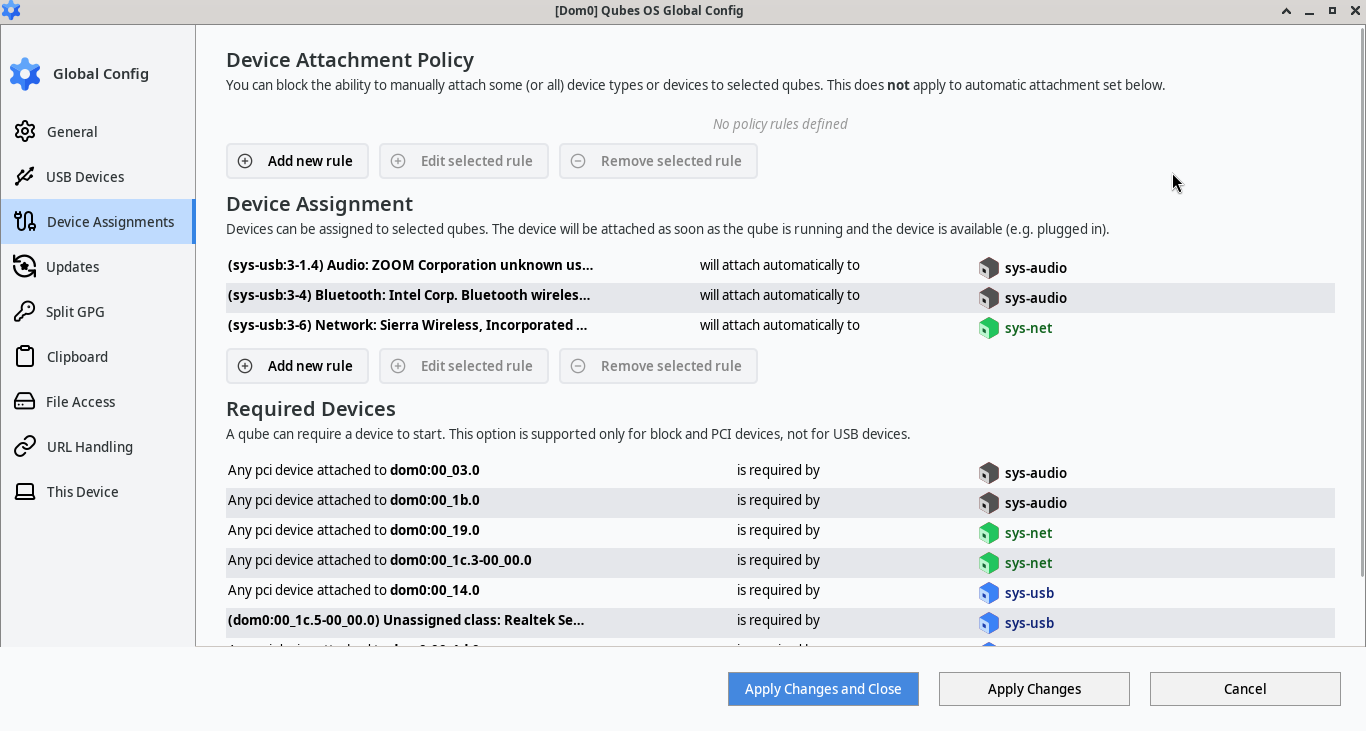Open General settings via the gear icon
Screen dimensions: 1366x731
click(24, 131)
